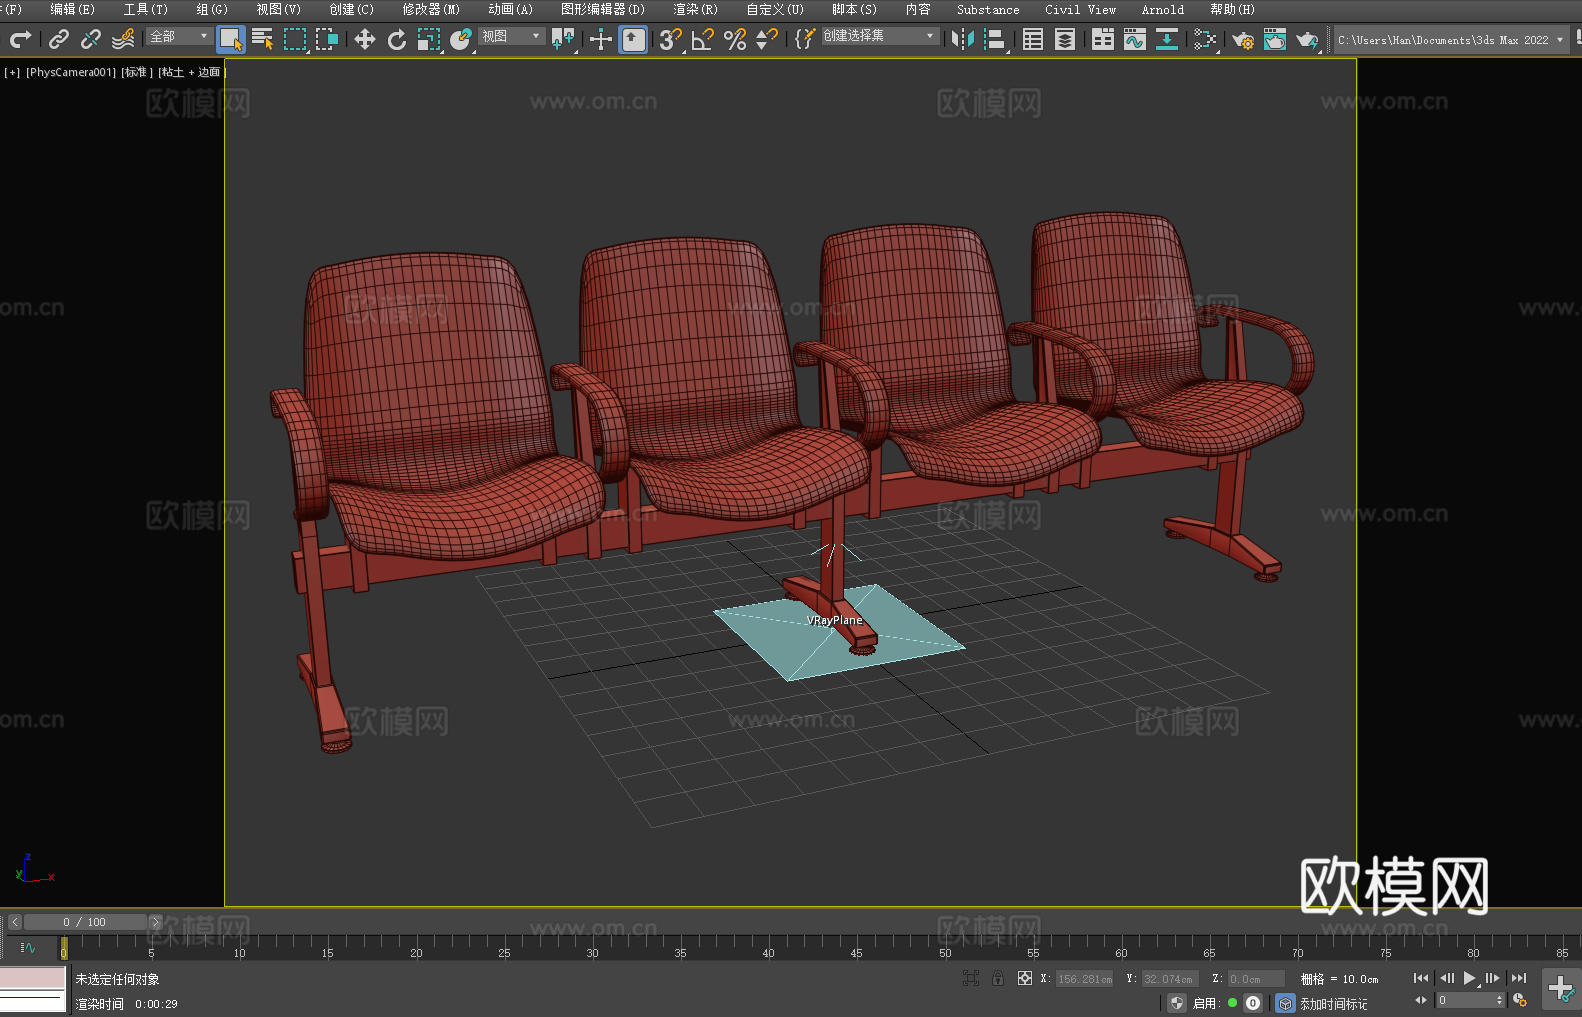Open the 创建(C) menu

coord(352,10)
